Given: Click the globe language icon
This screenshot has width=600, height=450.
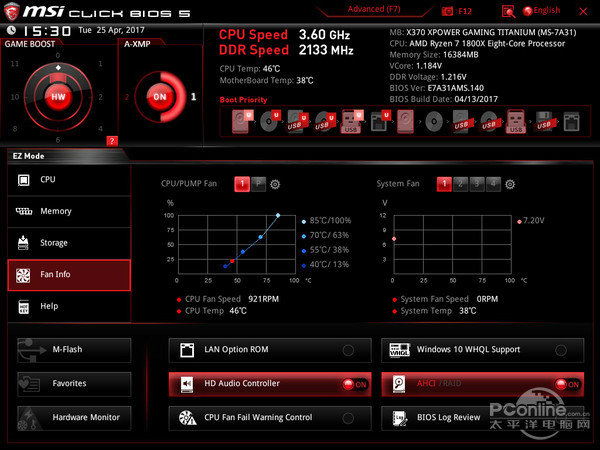Looking at the screenshot, I should point(528,11).
